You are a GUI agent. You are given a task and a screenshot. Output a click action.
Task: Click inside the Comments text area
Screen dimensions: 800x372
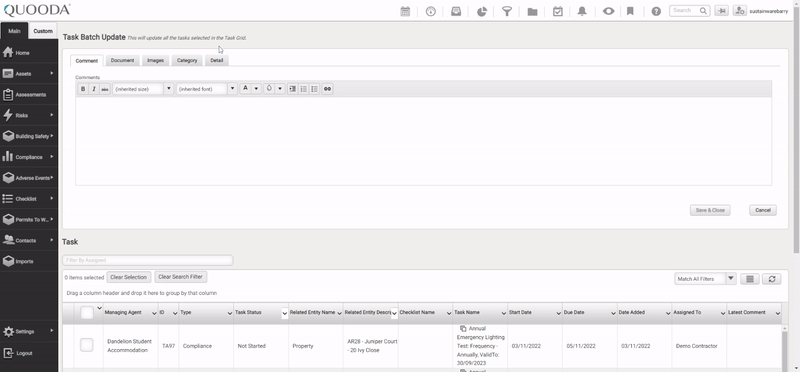423,141
